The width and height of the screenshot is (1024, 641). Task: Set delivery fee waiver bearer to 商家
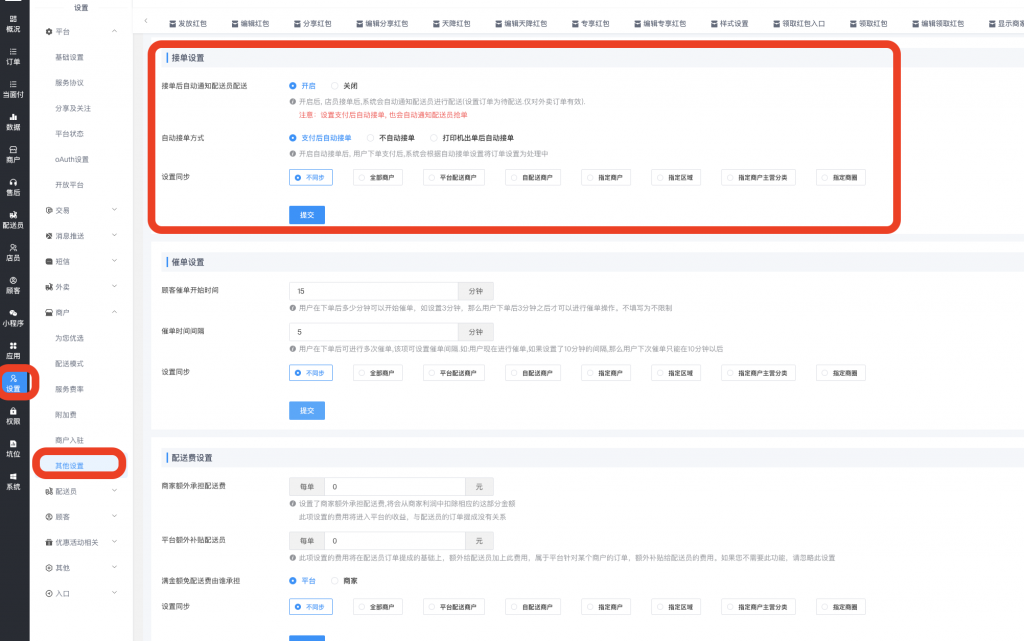[x=335, y=580]
